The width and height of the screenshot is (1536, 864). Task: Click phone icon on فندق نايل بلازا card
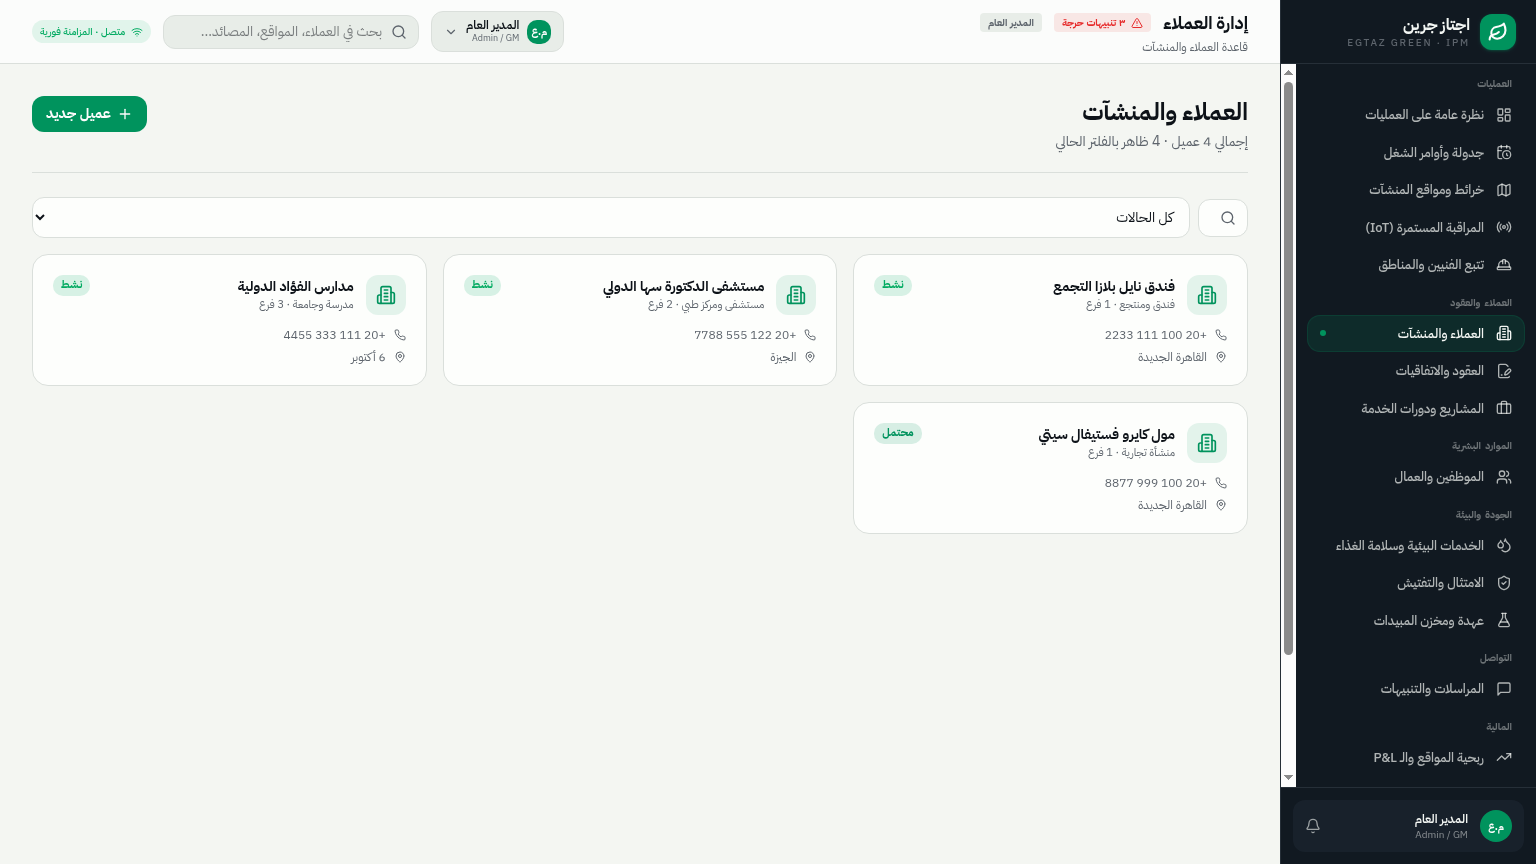point(1221,335)
